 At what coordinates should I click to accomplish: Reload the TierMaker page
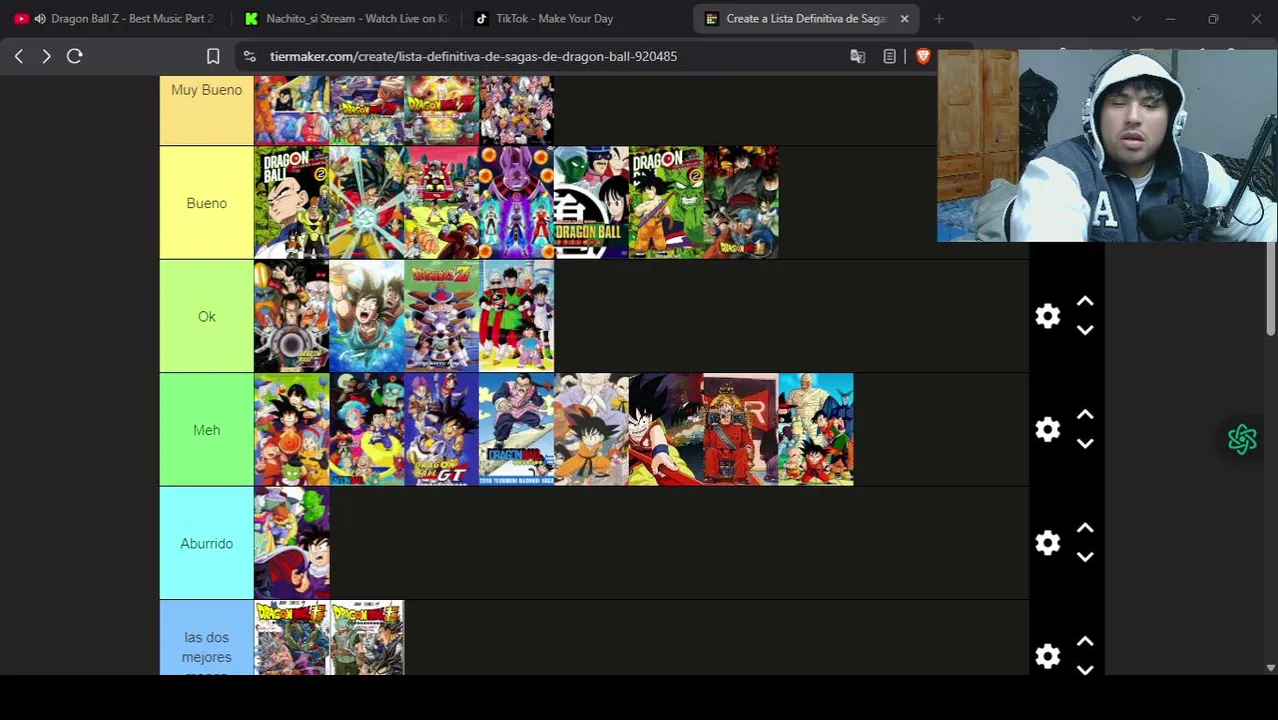(74, 56)
